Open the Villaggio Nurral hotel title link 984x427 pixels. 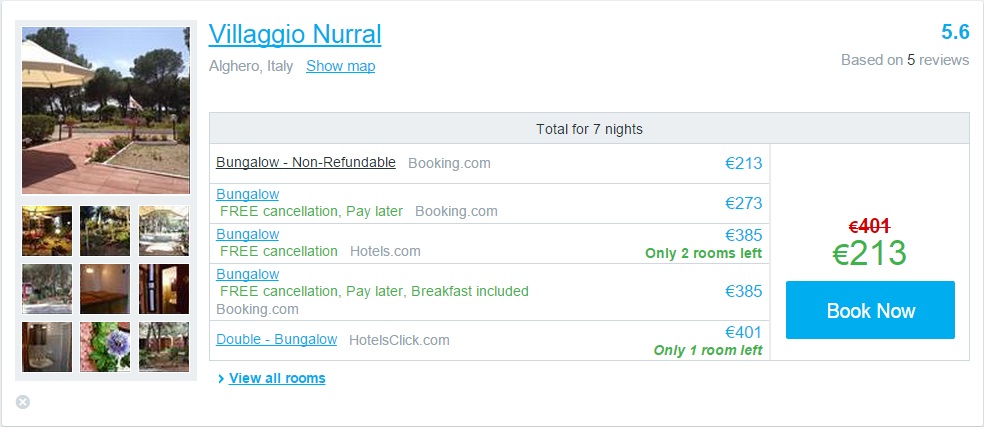[x=295, y=34]
